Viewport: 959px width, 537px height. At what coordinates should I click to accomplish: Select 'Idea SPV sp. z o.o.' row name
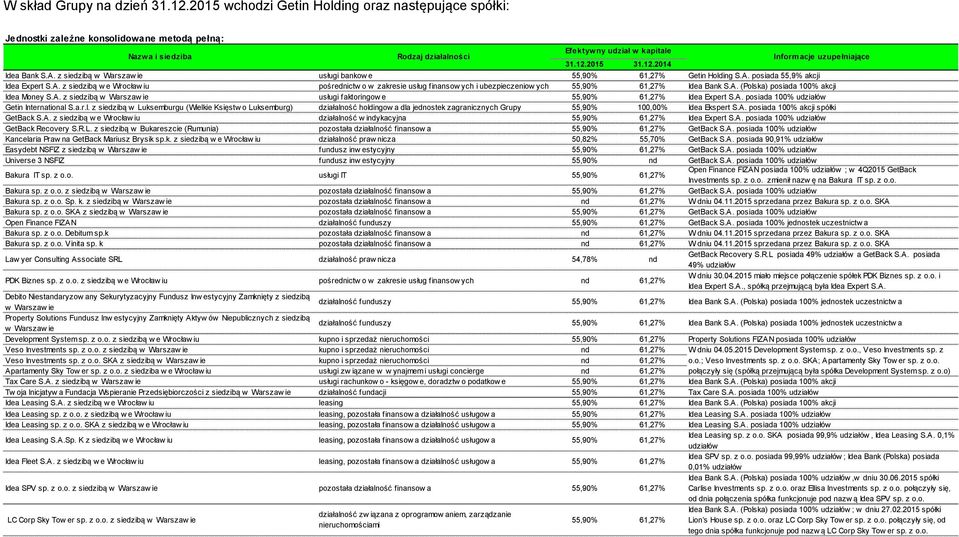pyautogui.click(x=81, y=488)
